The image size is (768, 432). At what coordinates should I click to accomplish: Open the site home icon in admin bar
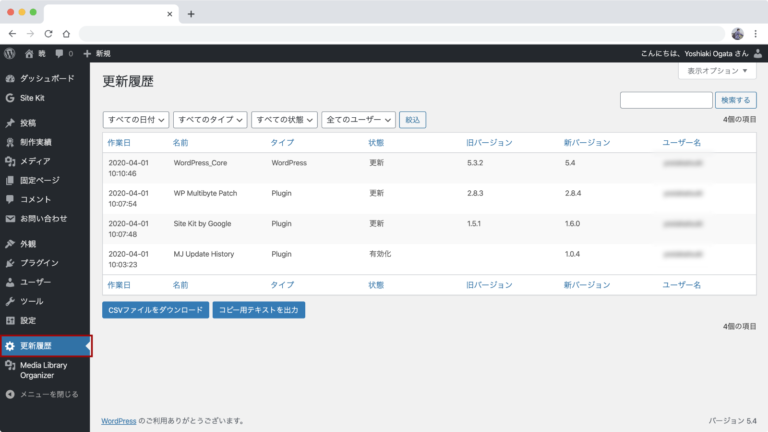pyautogui.click(x=29, y=53)
